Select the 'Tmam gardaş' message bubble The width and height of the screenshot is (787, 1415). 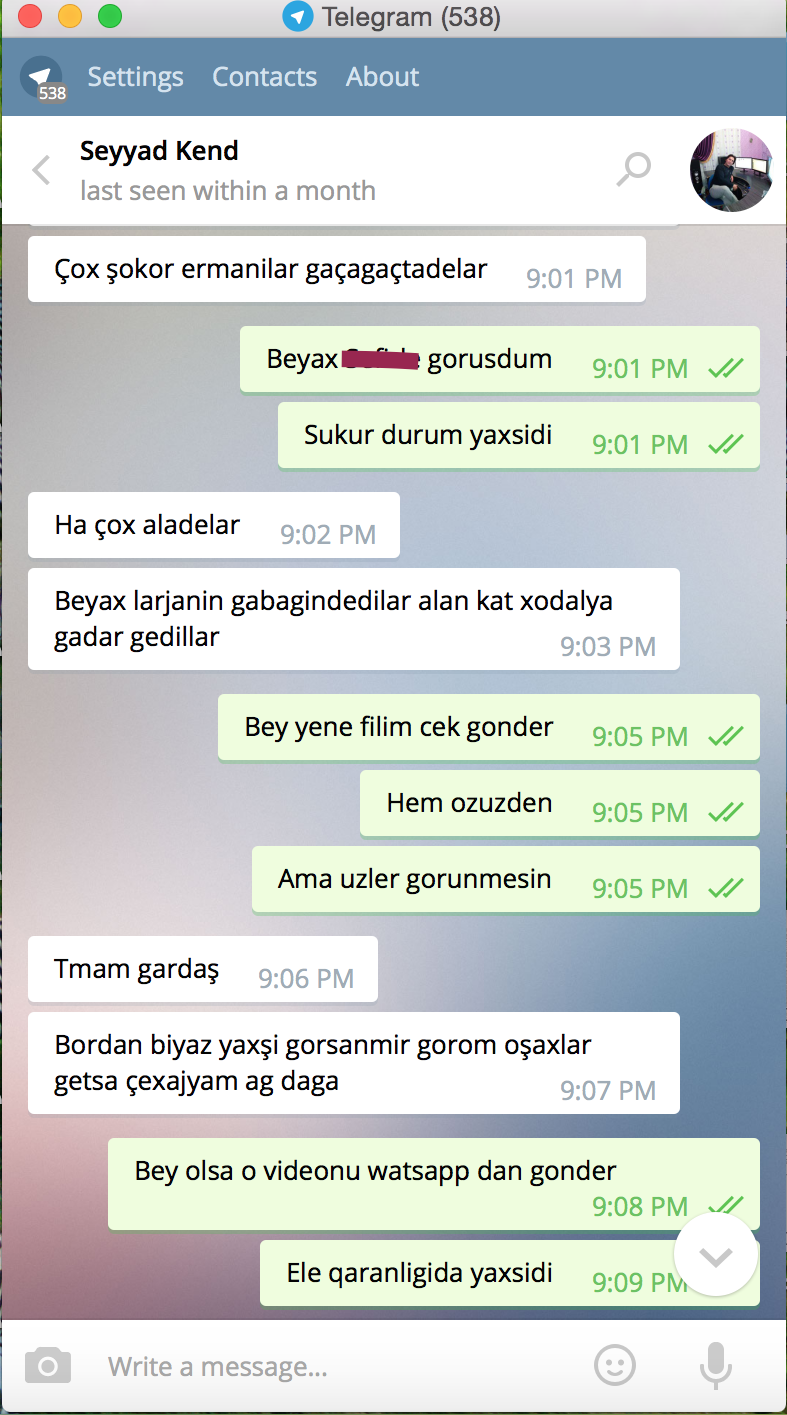click(203, 969)
